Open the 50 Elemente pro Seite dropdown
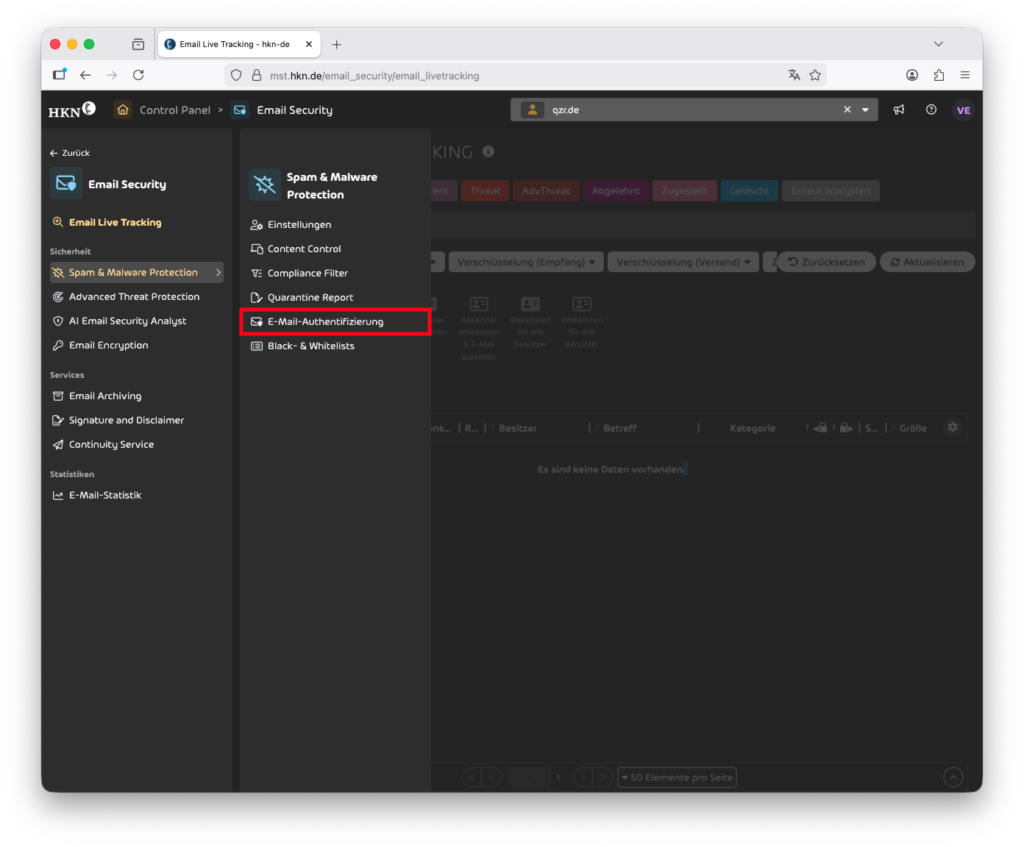 [x=677, y=777]
